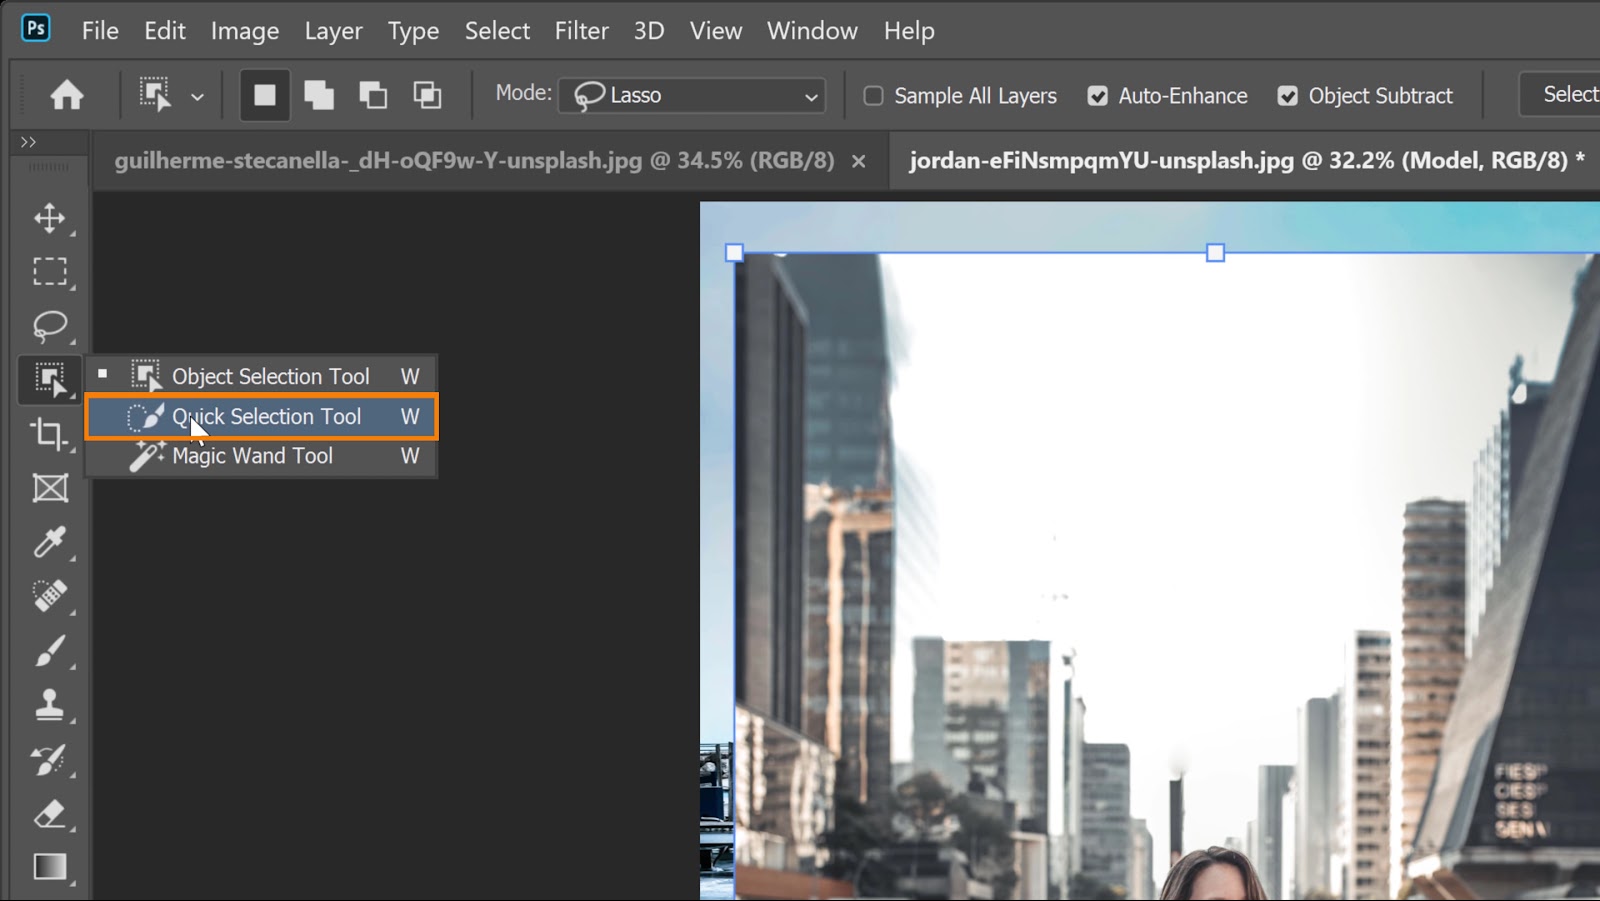Viewport: 1600px width, 901px height.
Task: Open the Select menu
Action: pos(497,31)
